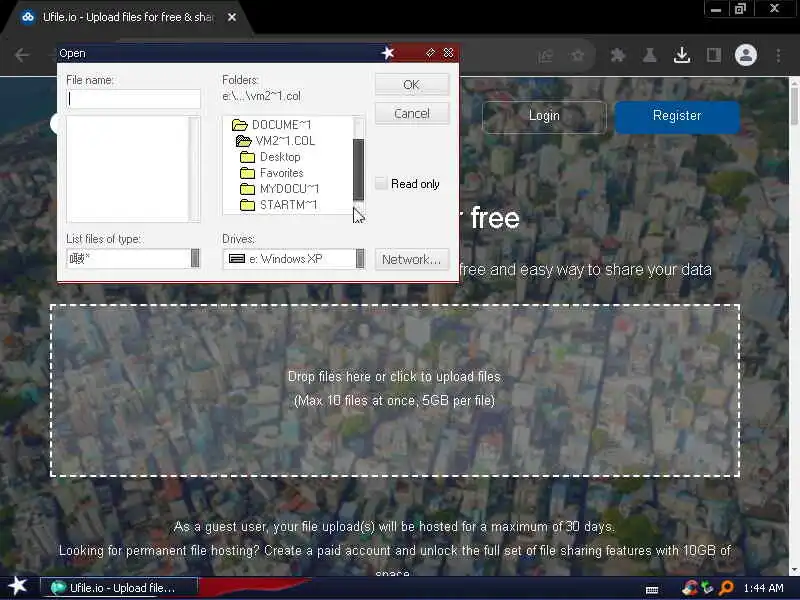Click the Login button on the page
800x600 pixels.
544,116
